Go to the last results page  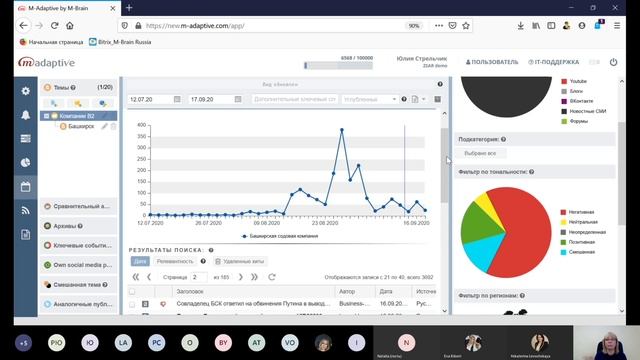pyautogui.click(x=254, y=277)
